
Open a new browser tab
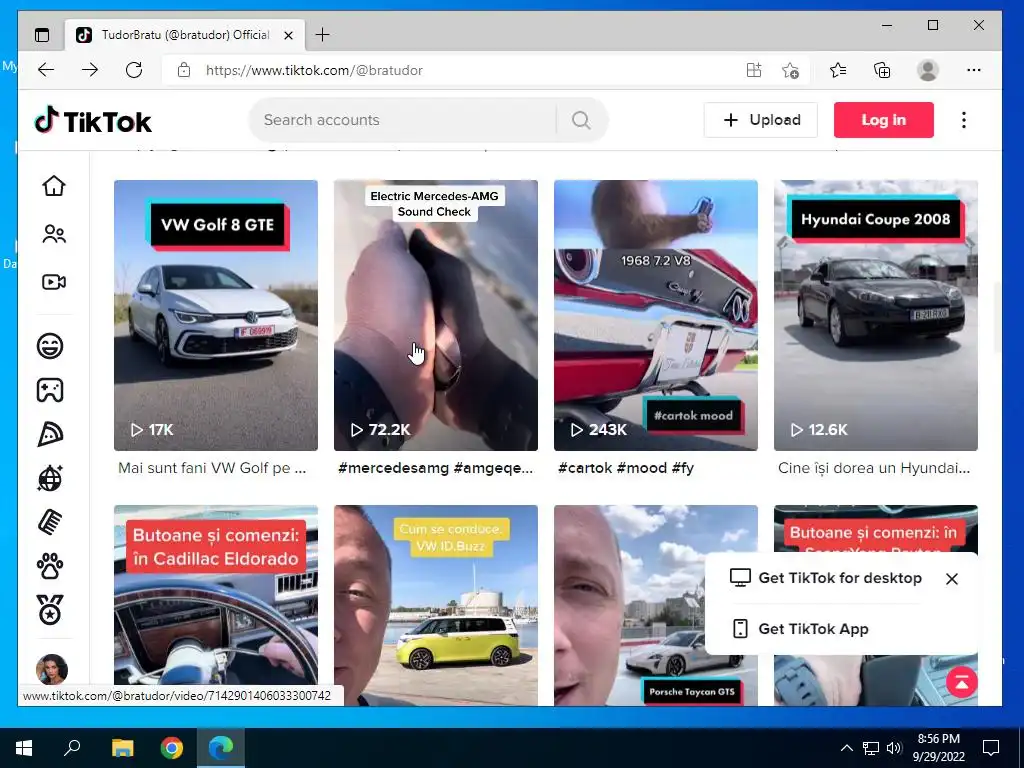[x=322, y=35]
